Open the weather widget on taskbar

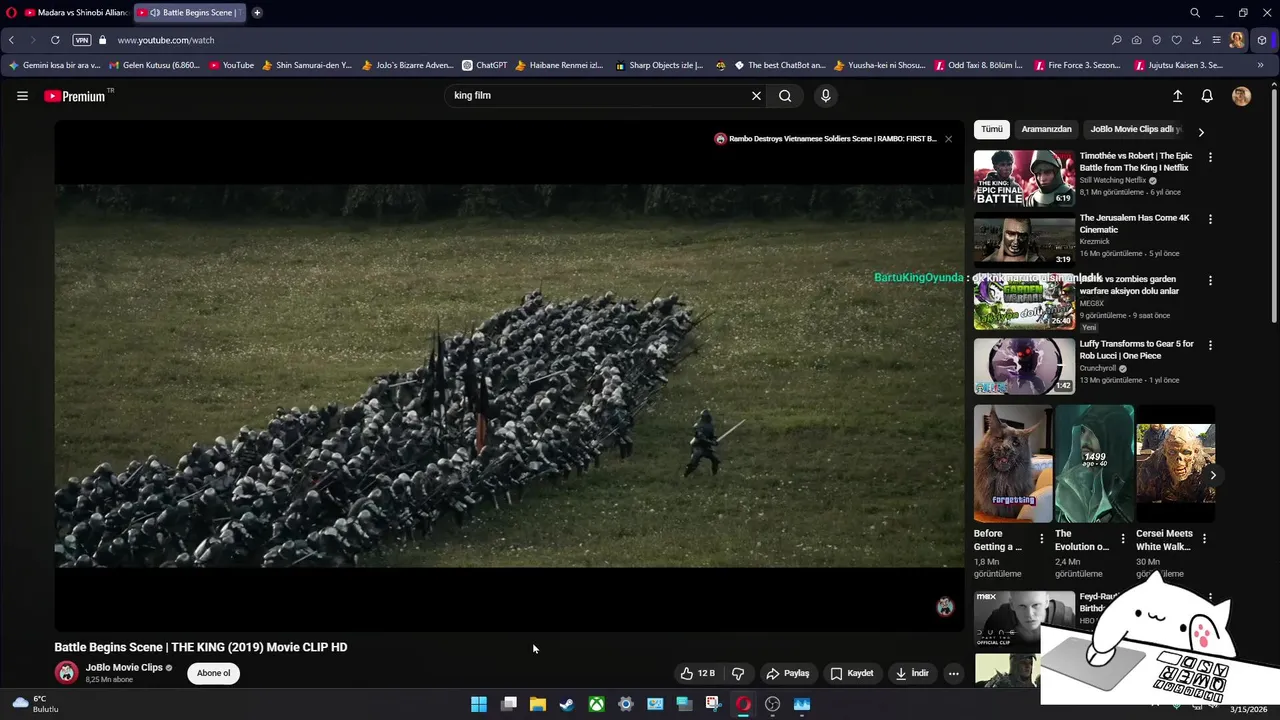coord(35,704)
